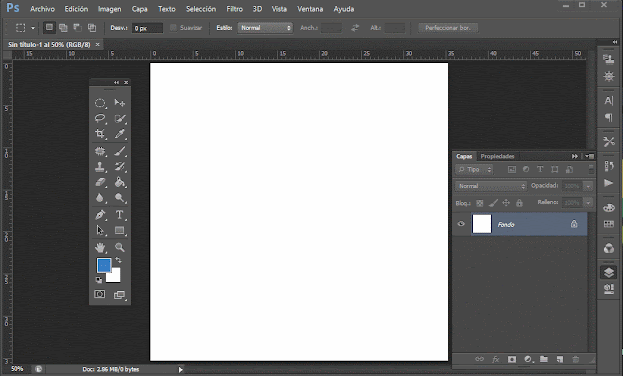Create a new layer
The width and height of the screenshot is (623, 376).
[x=560, y=359]
